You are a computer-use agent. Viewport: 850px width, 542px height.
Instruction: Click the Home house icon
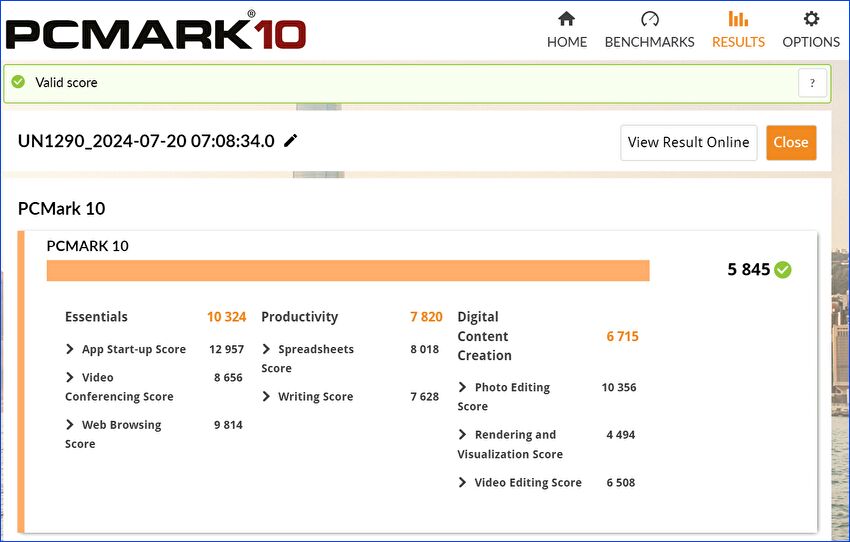coord(566,19)
